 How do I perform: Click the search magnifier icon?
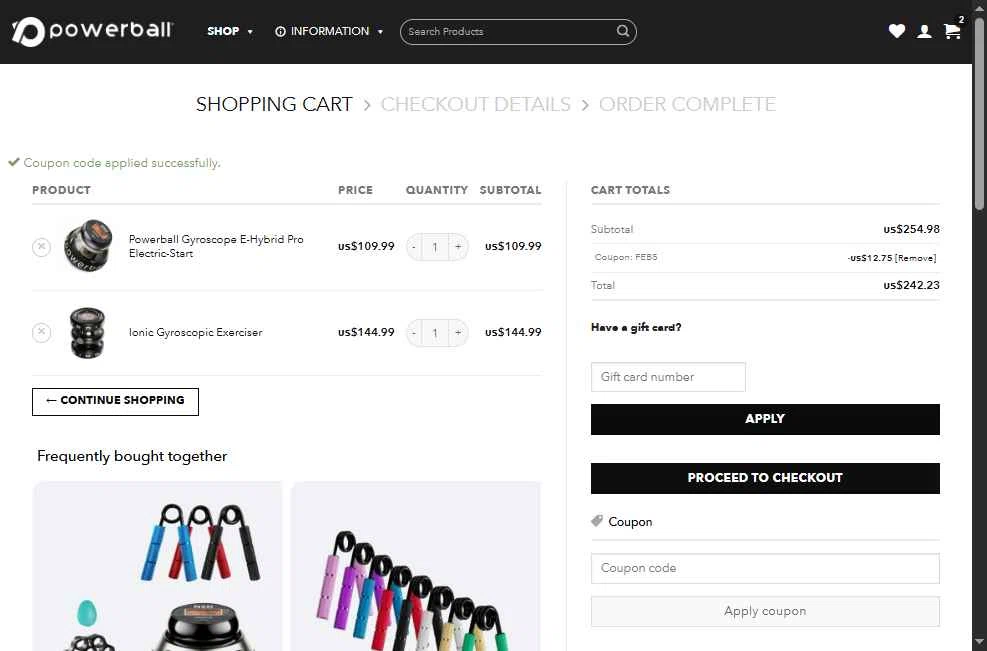(x=623, y=31)
